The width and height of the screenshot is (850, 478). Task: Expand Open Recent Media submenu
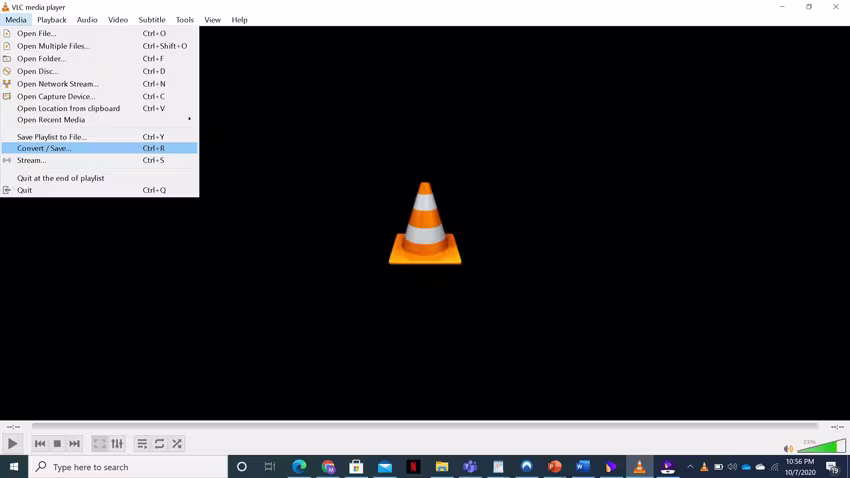click(x=99, y=120)
